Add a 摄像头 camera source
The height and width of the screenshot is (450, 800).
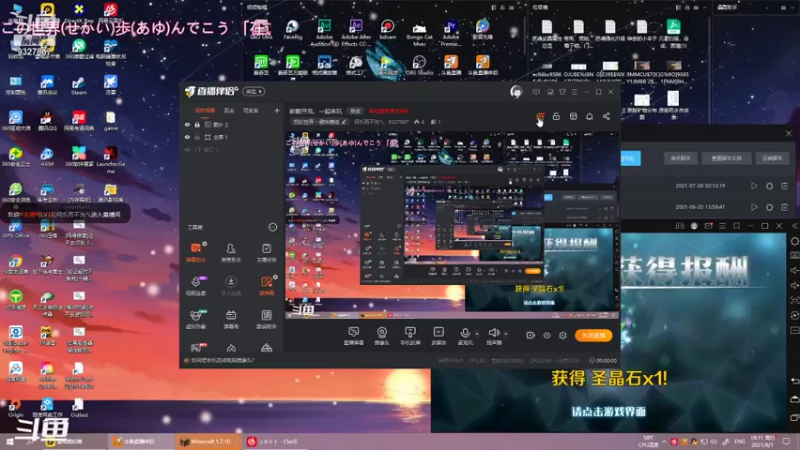pyautogui.click(x=382, y=336)
